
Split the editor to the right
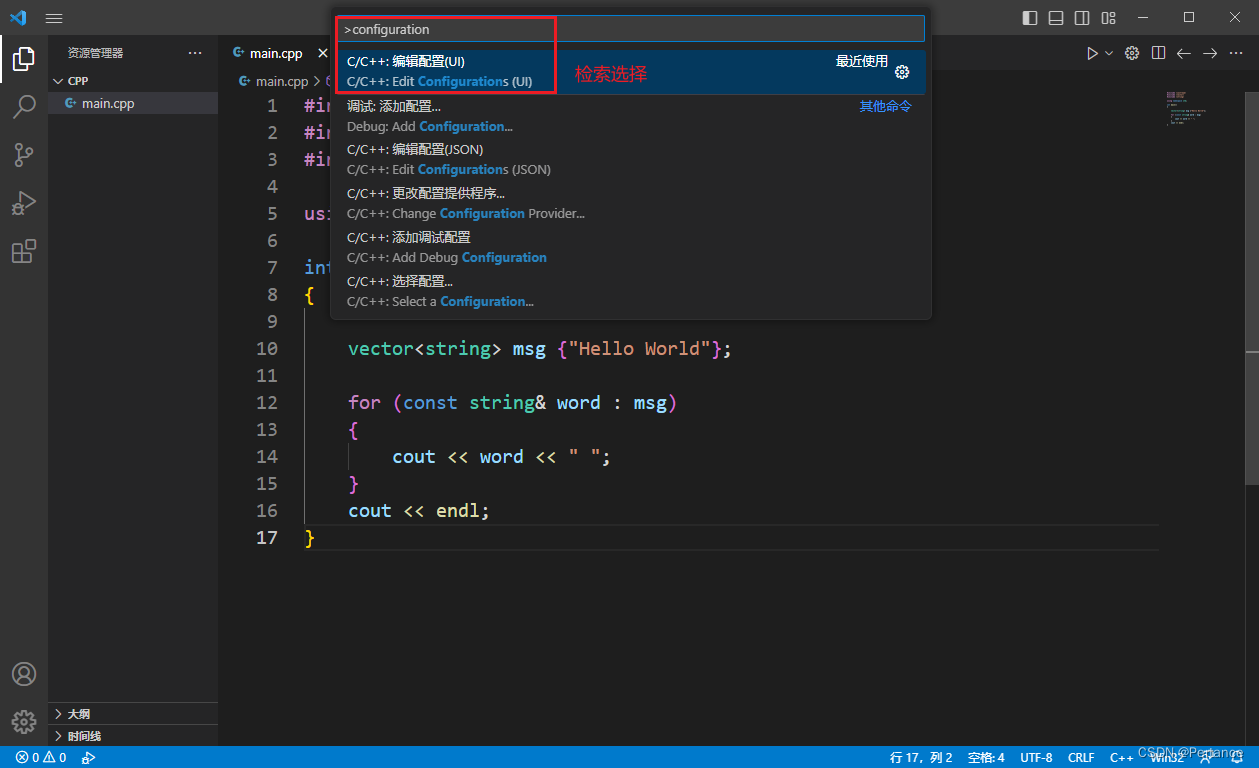click(x=1158, y=53)
